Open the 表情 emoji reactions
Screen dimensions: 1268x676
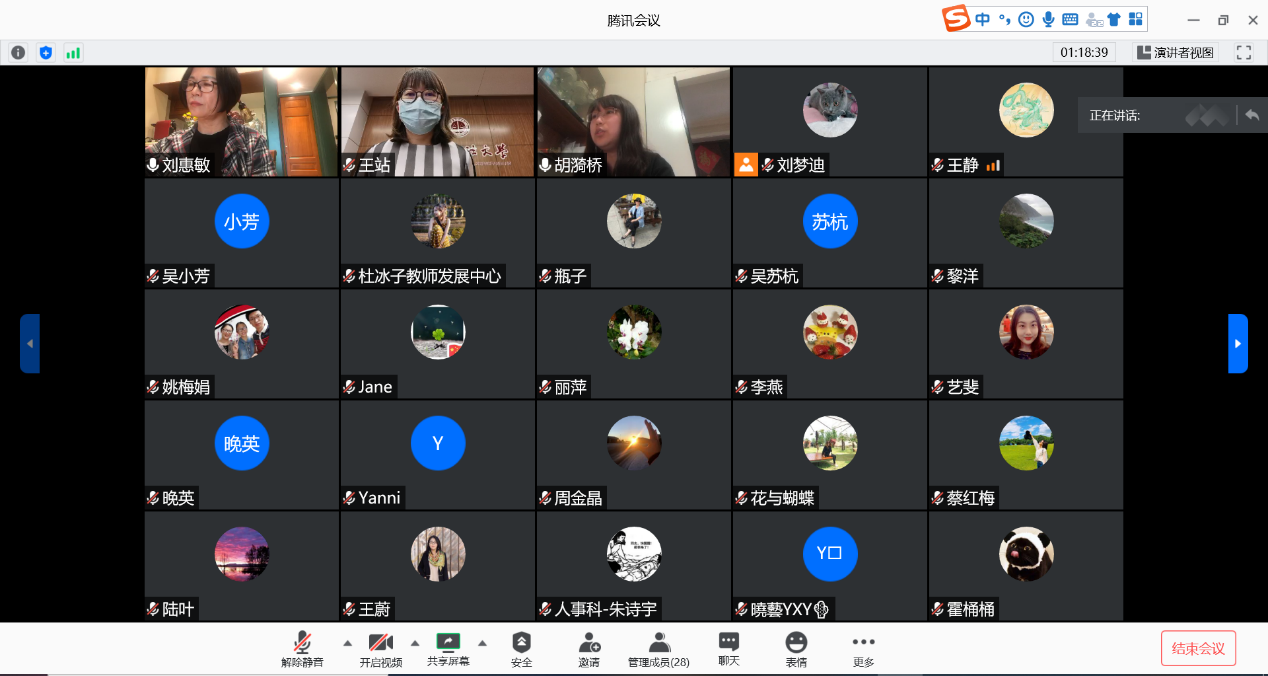(796, 649)
